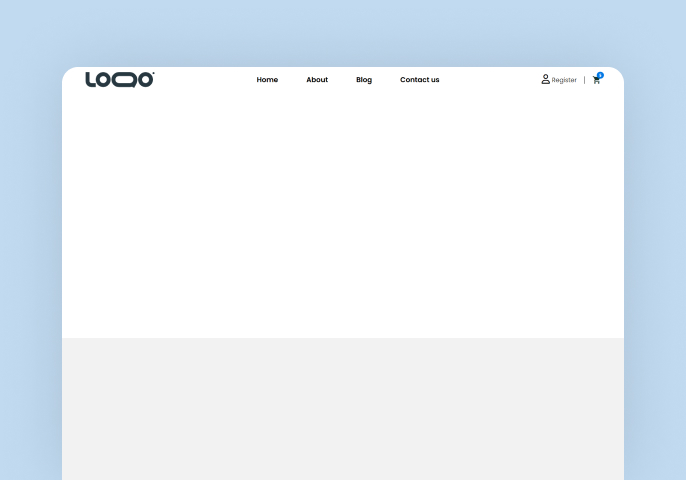
Task: Sign up using the Register text
Action: pos(564,80)
